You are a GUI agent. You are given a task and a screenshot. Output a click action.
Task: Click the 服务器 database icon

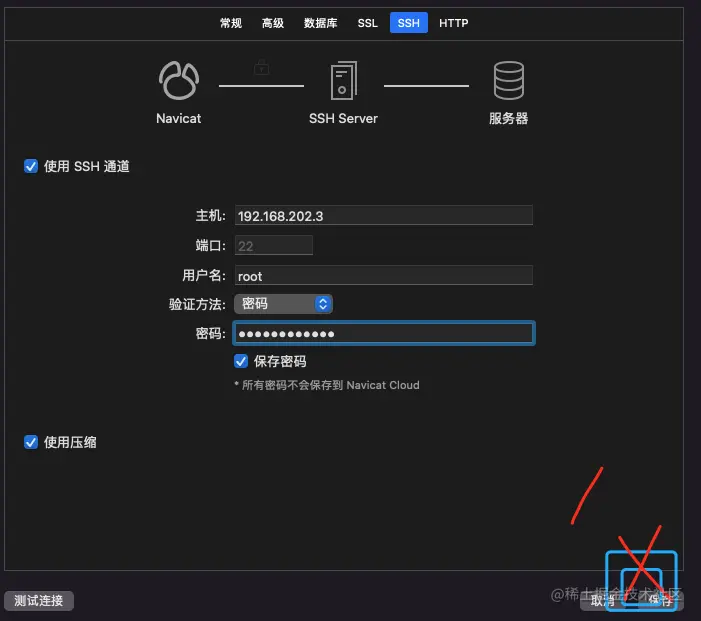508,80
